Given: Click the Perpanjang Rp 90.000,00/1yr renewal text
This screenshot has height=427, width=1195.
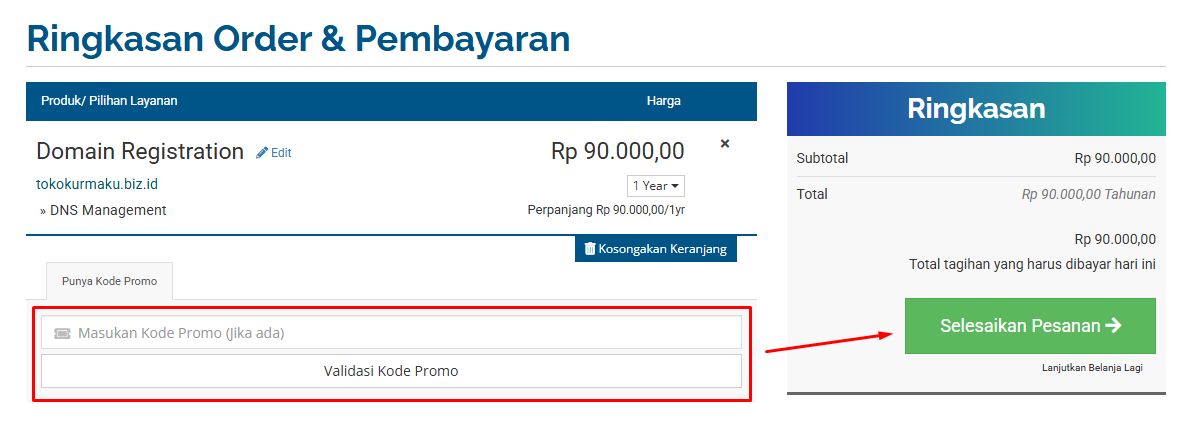Looking at the screenshot, I should [x=606, y=210].
